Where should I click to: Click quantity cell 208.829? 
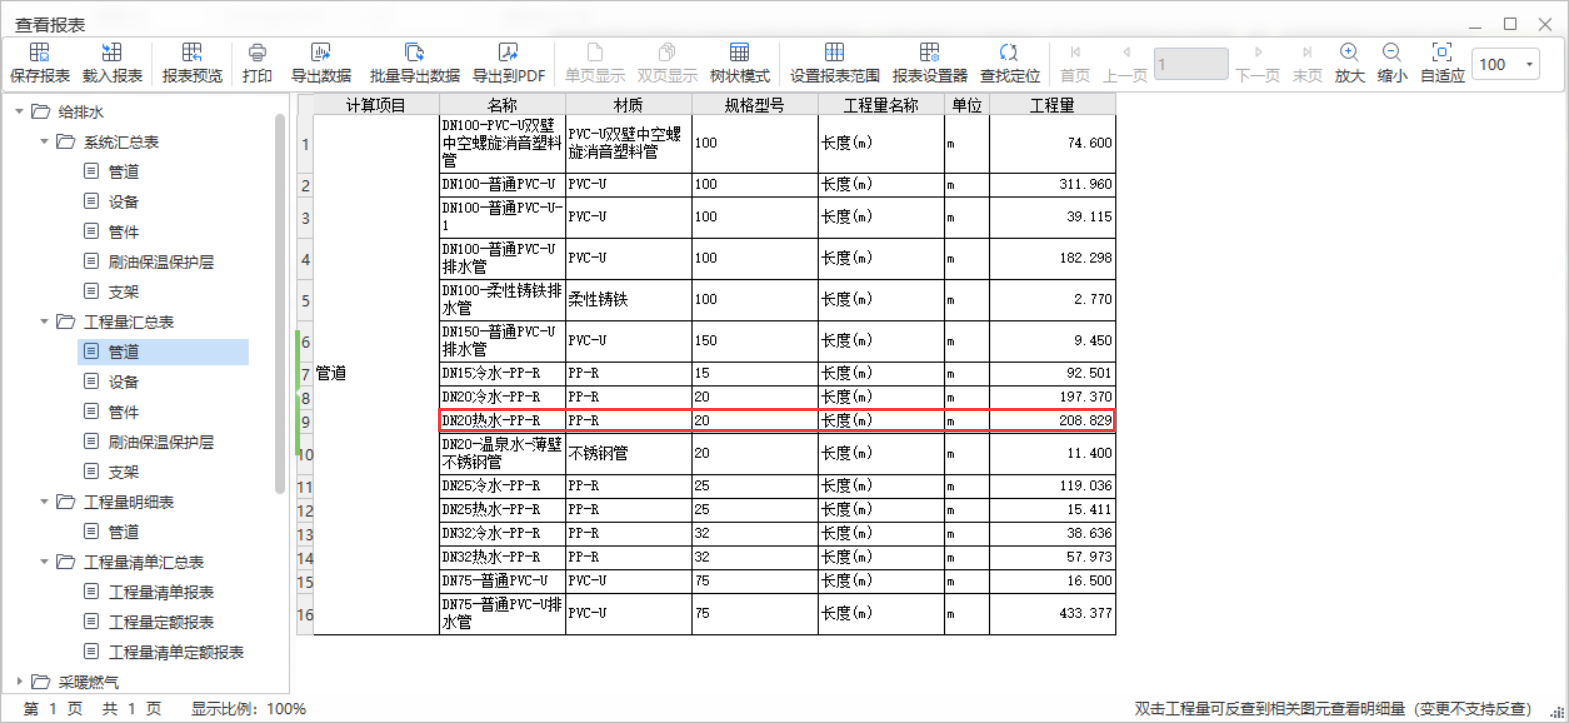click(1052, 421)
